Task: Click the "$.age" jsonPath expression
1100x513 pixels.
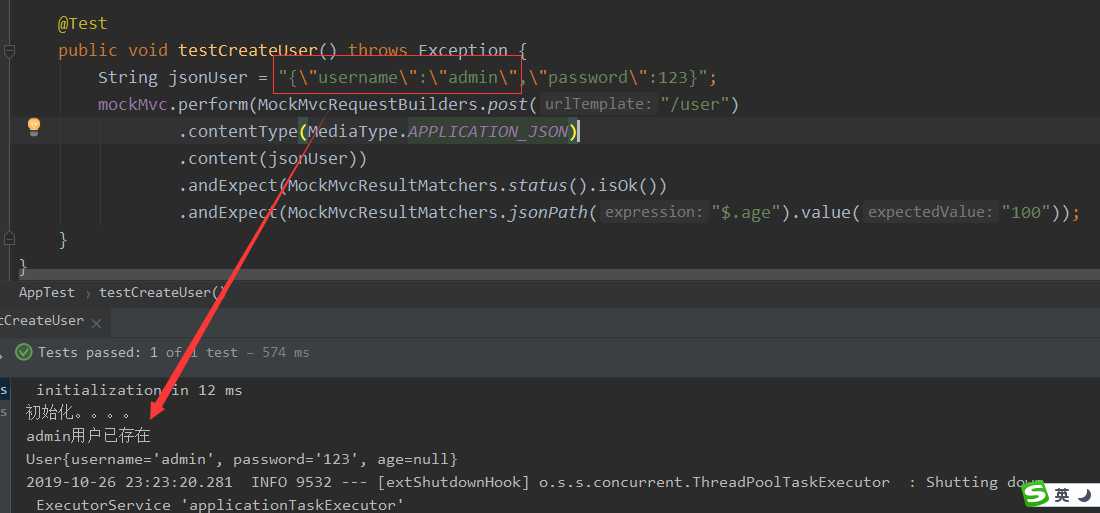Action: click(x=746, y=213)
